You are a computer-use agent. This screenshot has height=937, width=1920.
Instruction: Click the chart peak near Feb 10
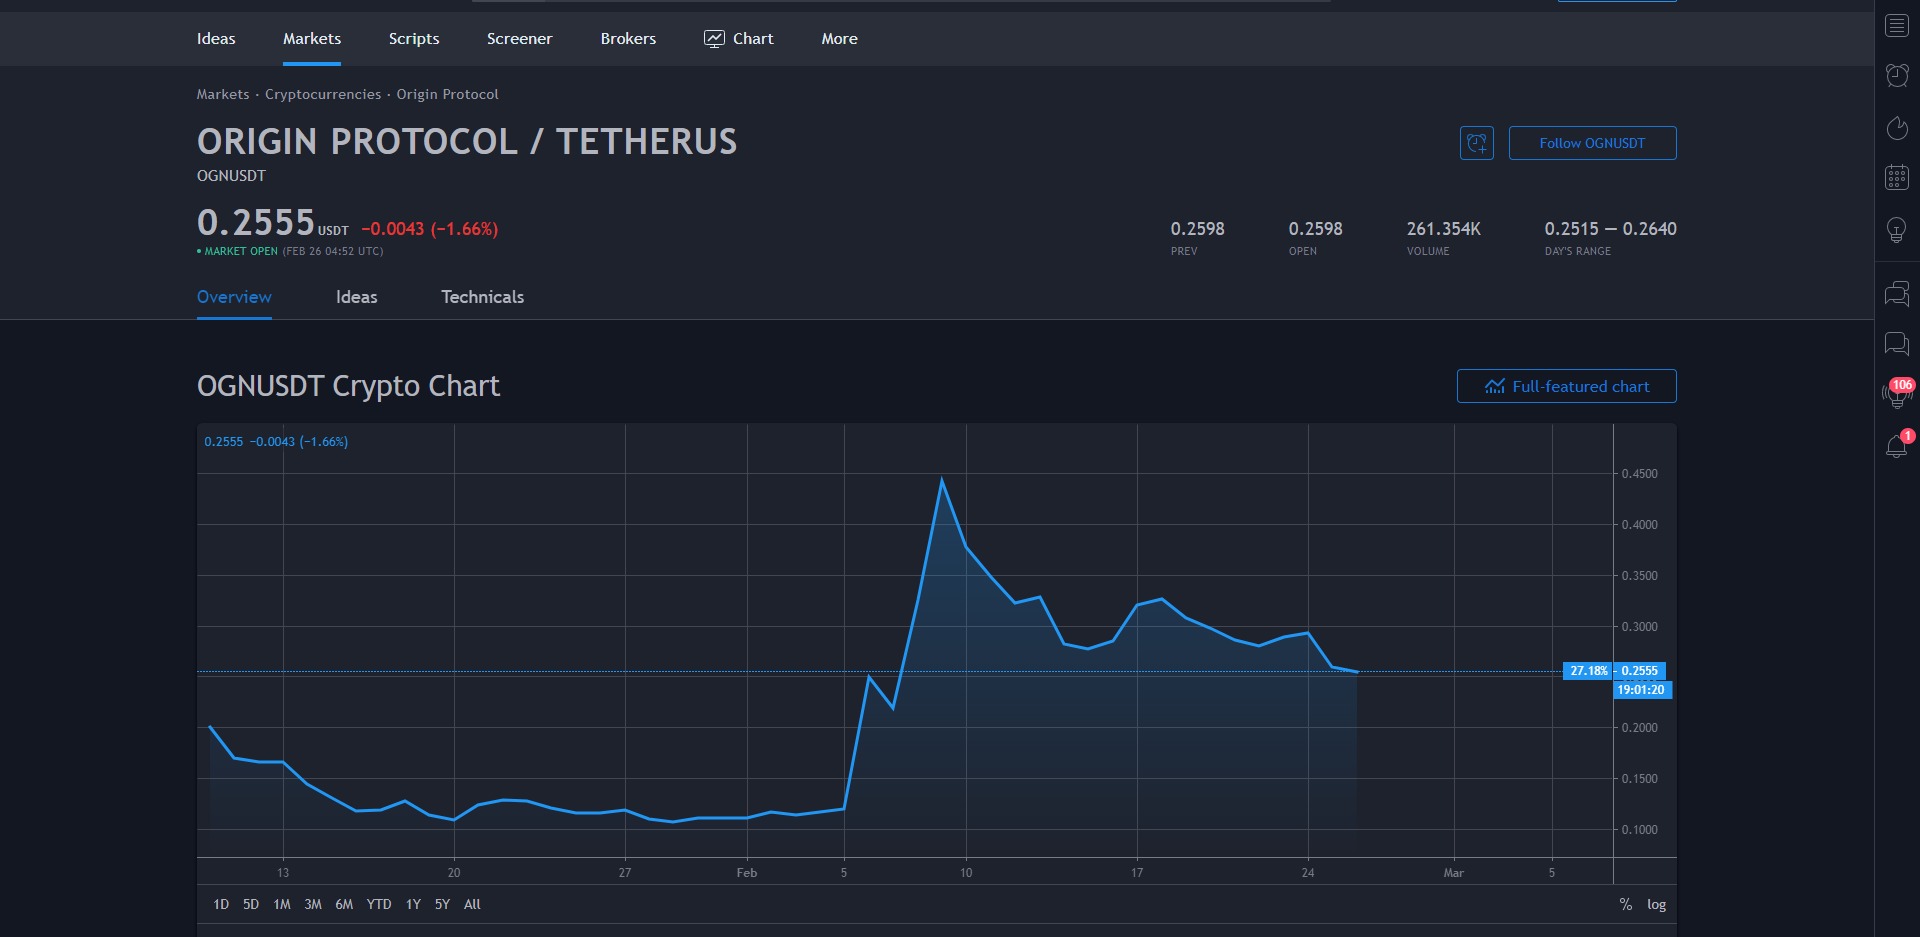(x=942, y=480)
